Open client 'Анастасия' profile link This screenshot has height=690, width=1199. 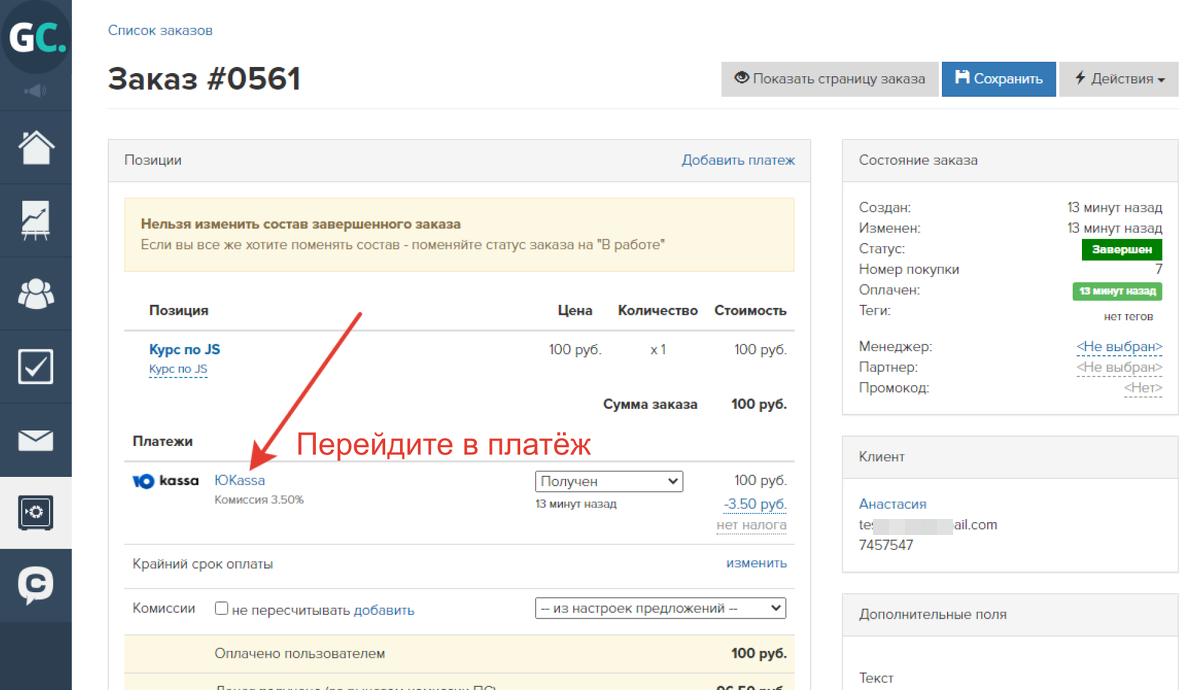click(893, 504)
